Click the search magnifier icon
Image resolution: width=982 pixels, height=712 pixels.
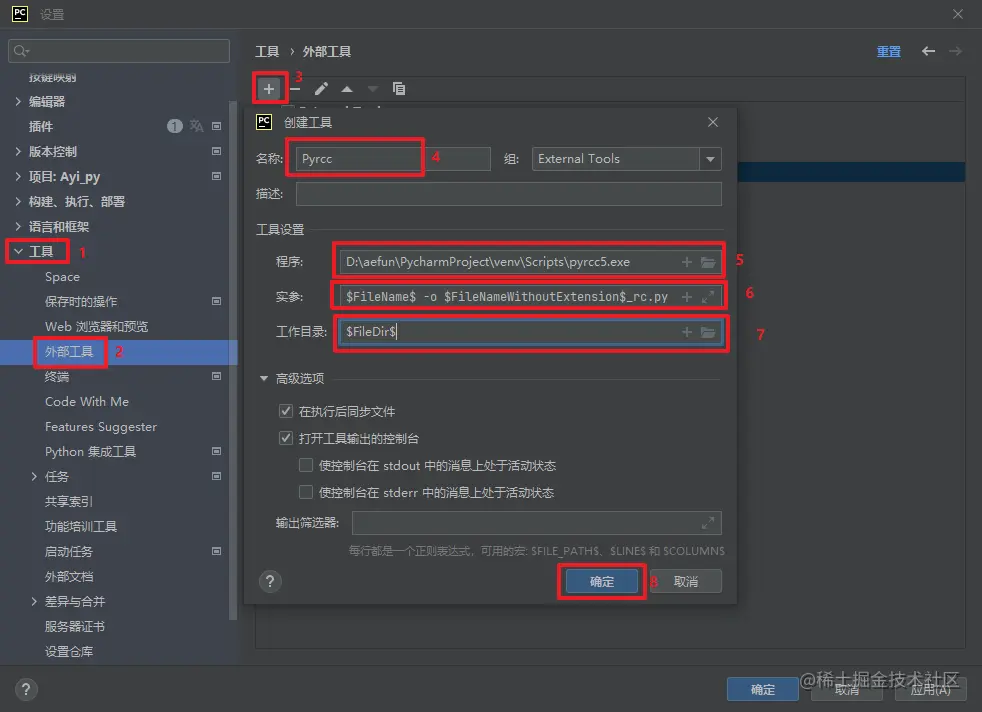point(21,51)
